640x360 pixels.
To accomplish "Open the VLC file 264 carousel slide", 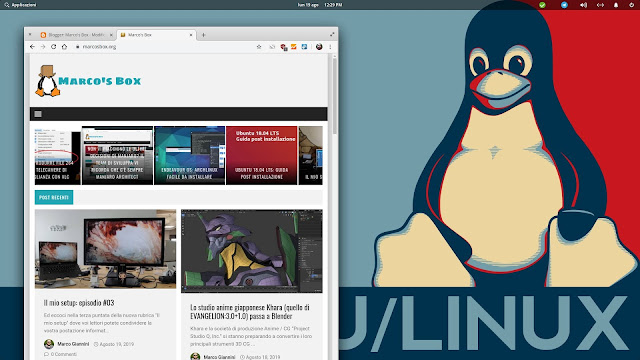I will 58,156.
